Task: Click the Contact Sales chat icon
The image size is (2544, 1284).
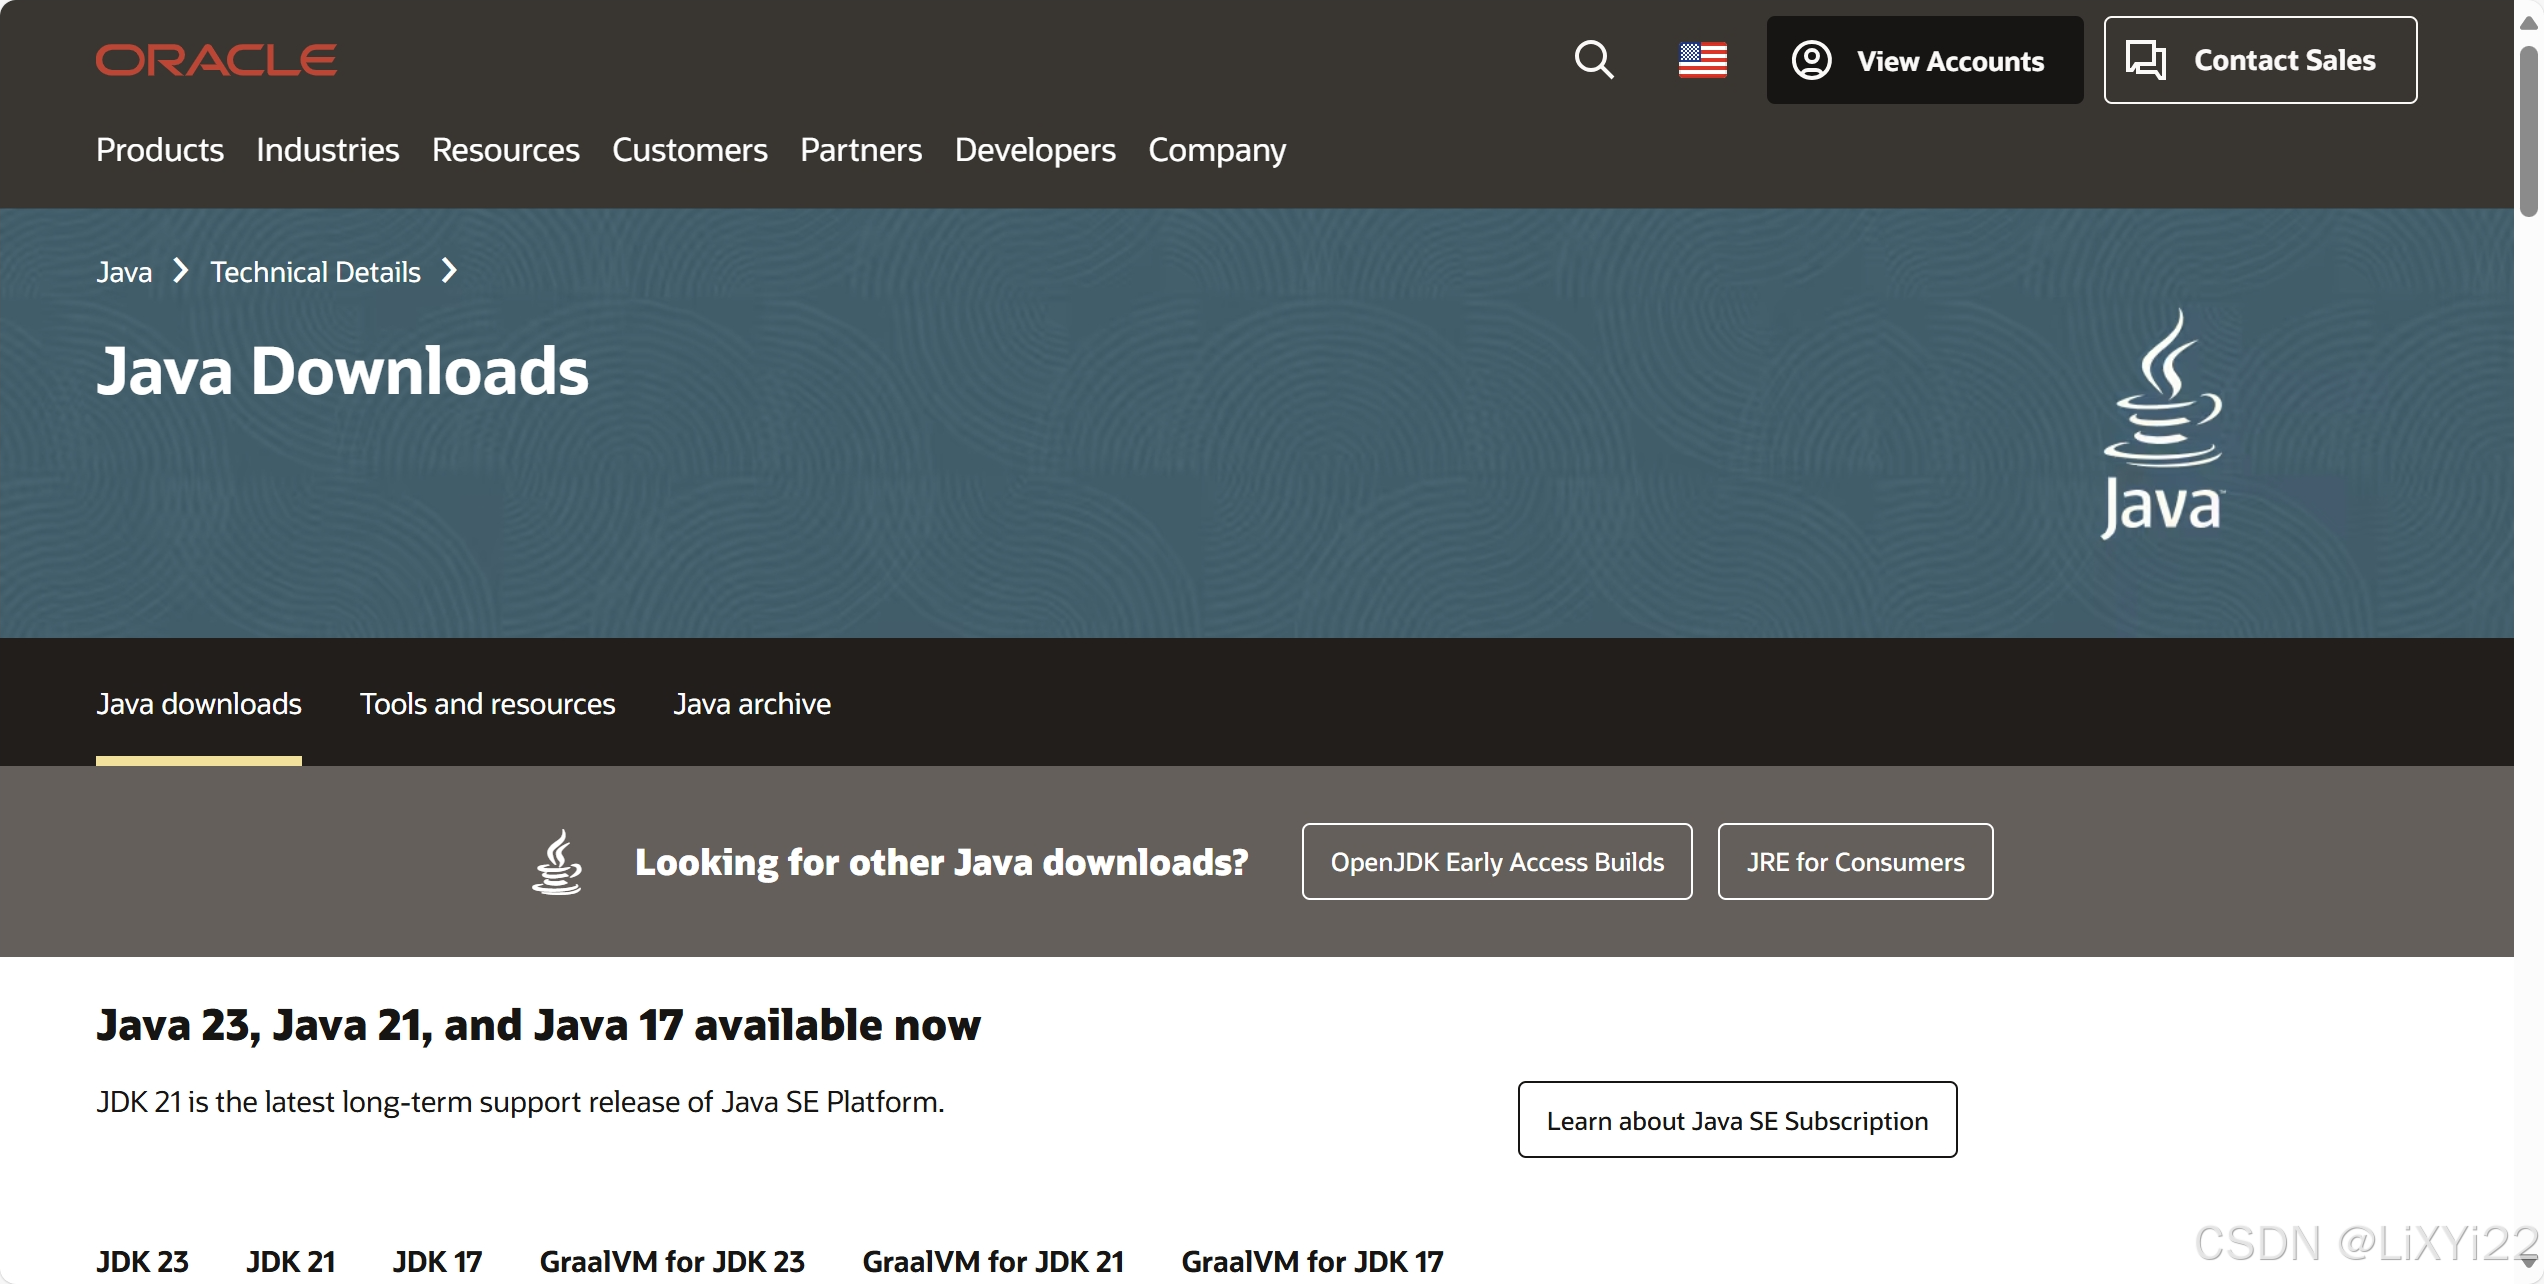Action: (x=2145, y=60)
